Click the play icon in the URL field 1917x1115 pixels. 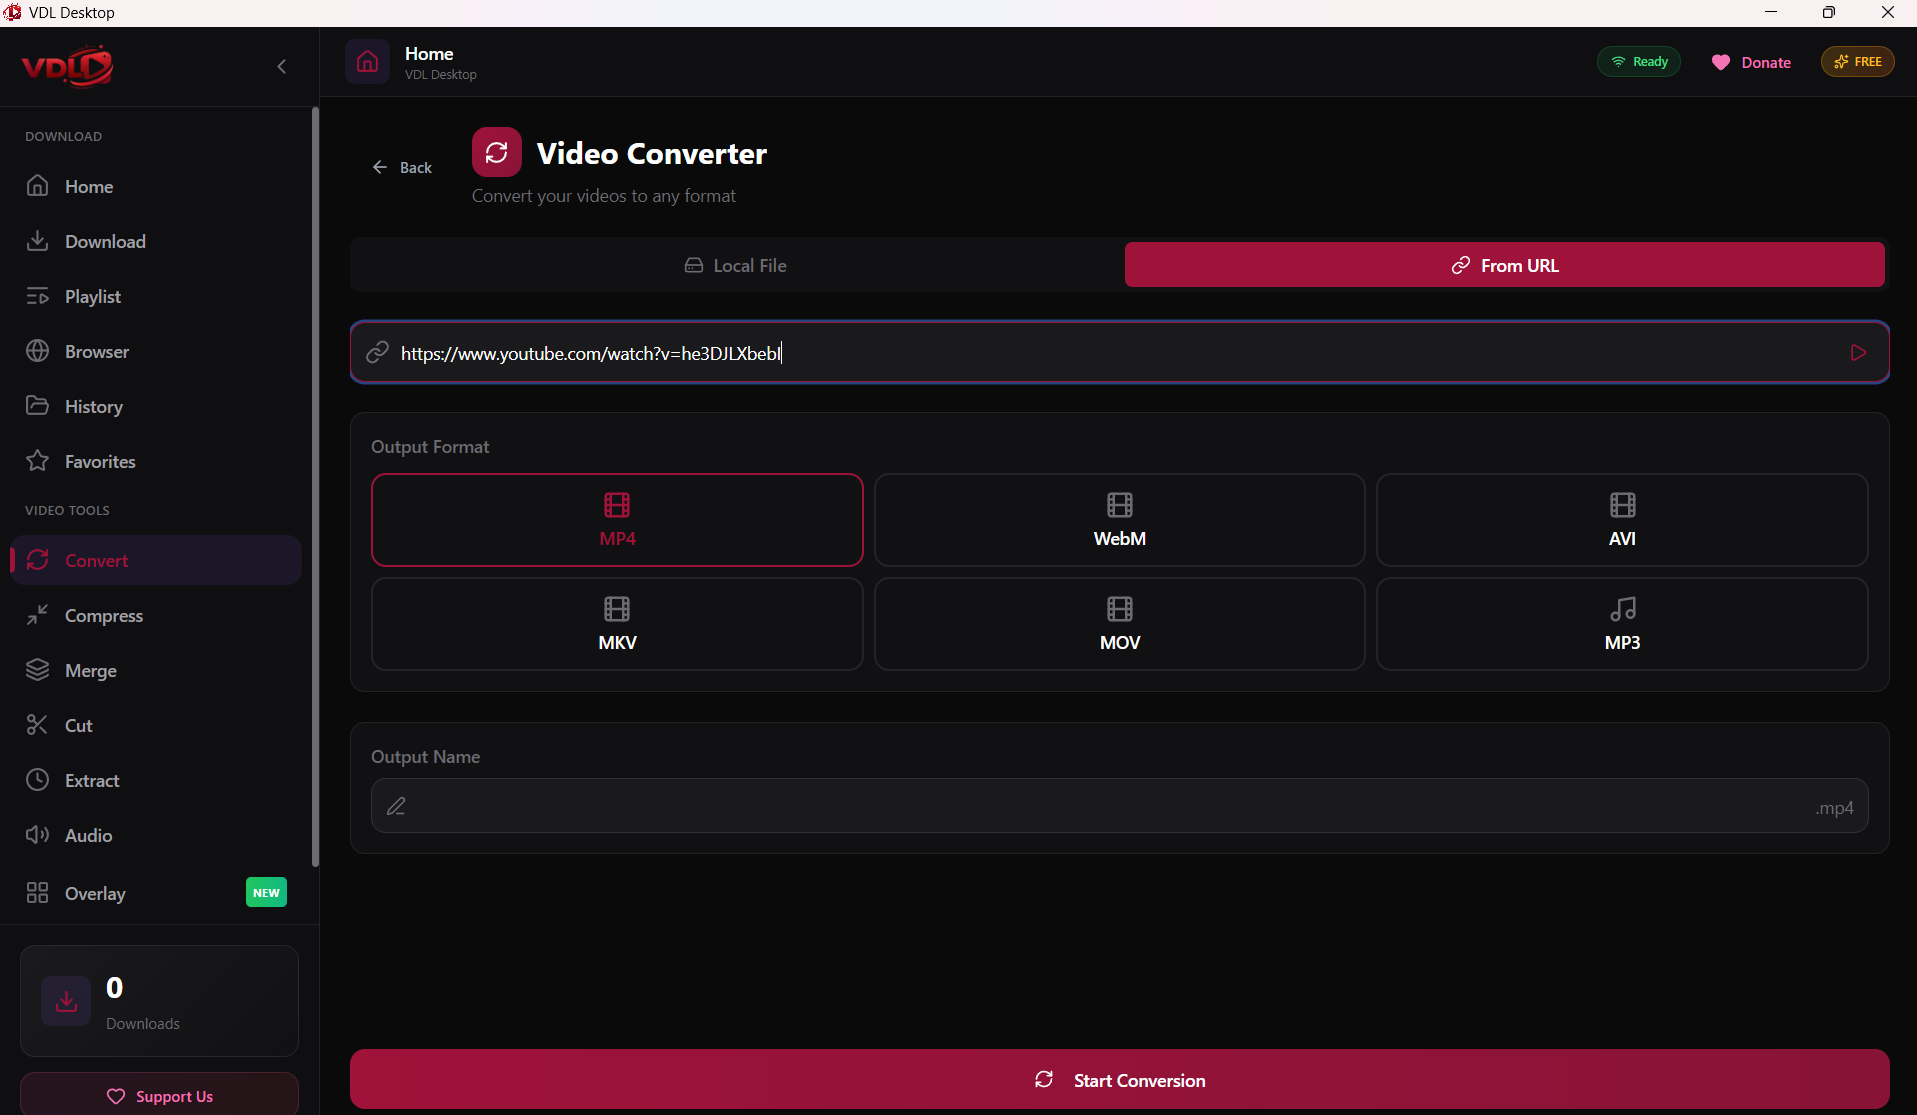tap(1858, 352)
